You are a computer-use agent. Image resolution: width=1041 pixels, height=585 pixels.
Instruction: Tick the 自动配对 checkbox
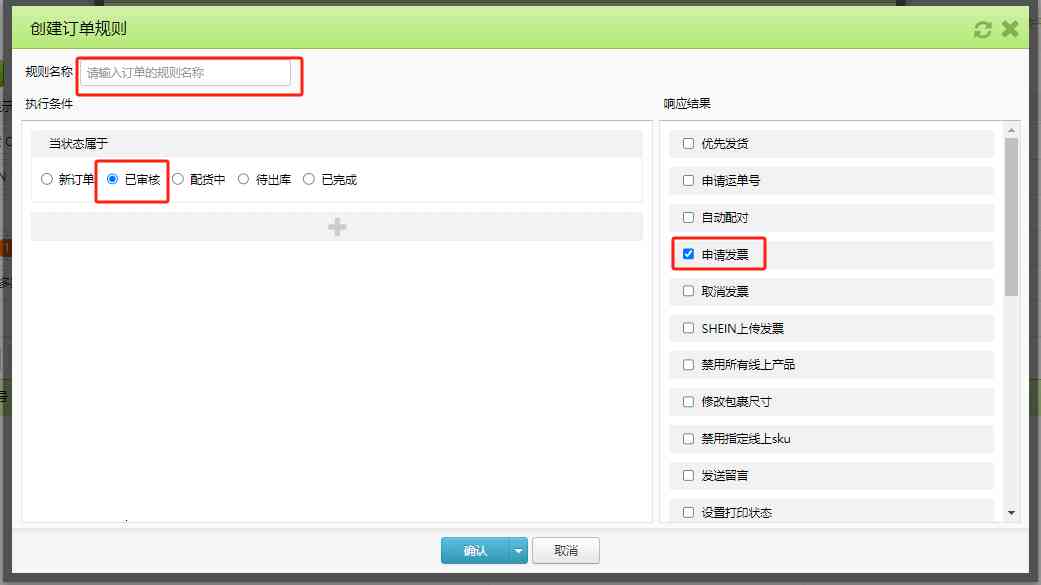(688, 217)
